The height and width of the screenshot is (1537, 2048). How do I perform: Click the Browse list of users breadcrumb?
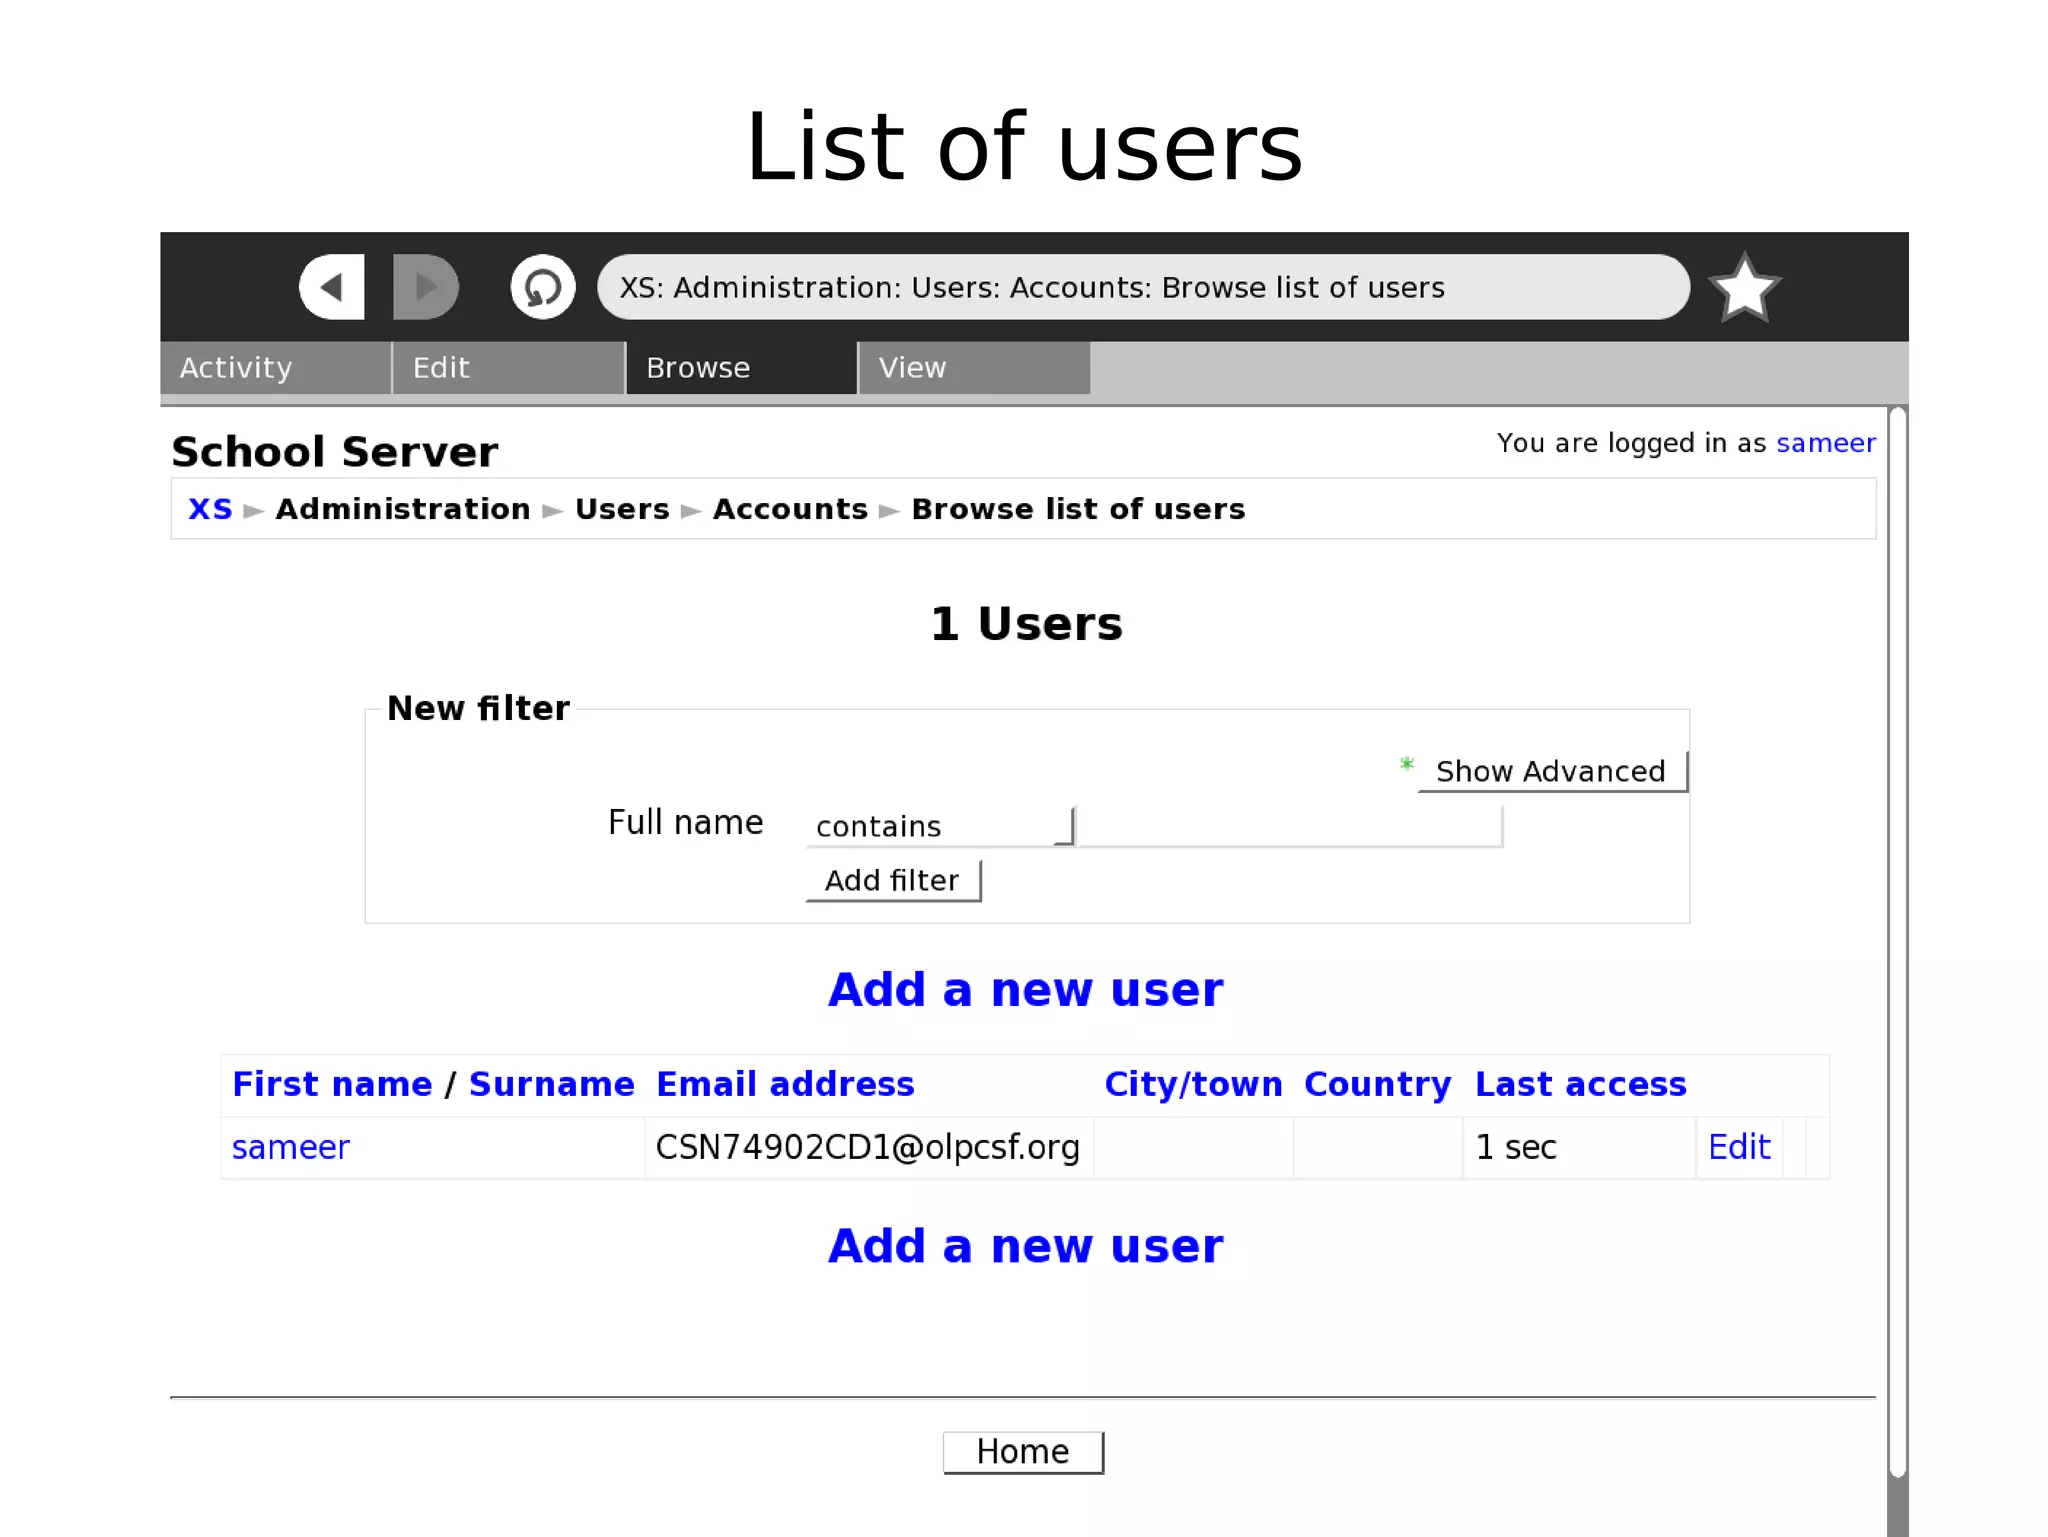1078,509
